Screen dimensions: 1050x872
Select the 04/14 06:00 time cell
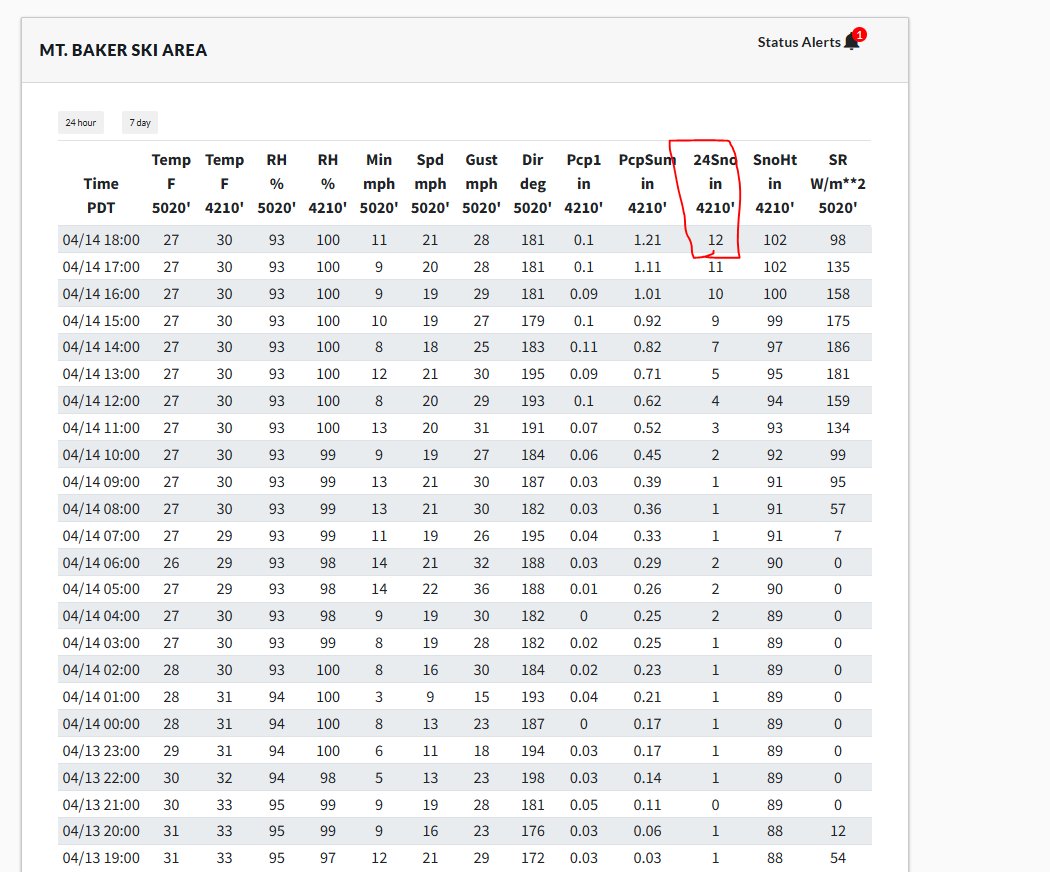(101, 563)
